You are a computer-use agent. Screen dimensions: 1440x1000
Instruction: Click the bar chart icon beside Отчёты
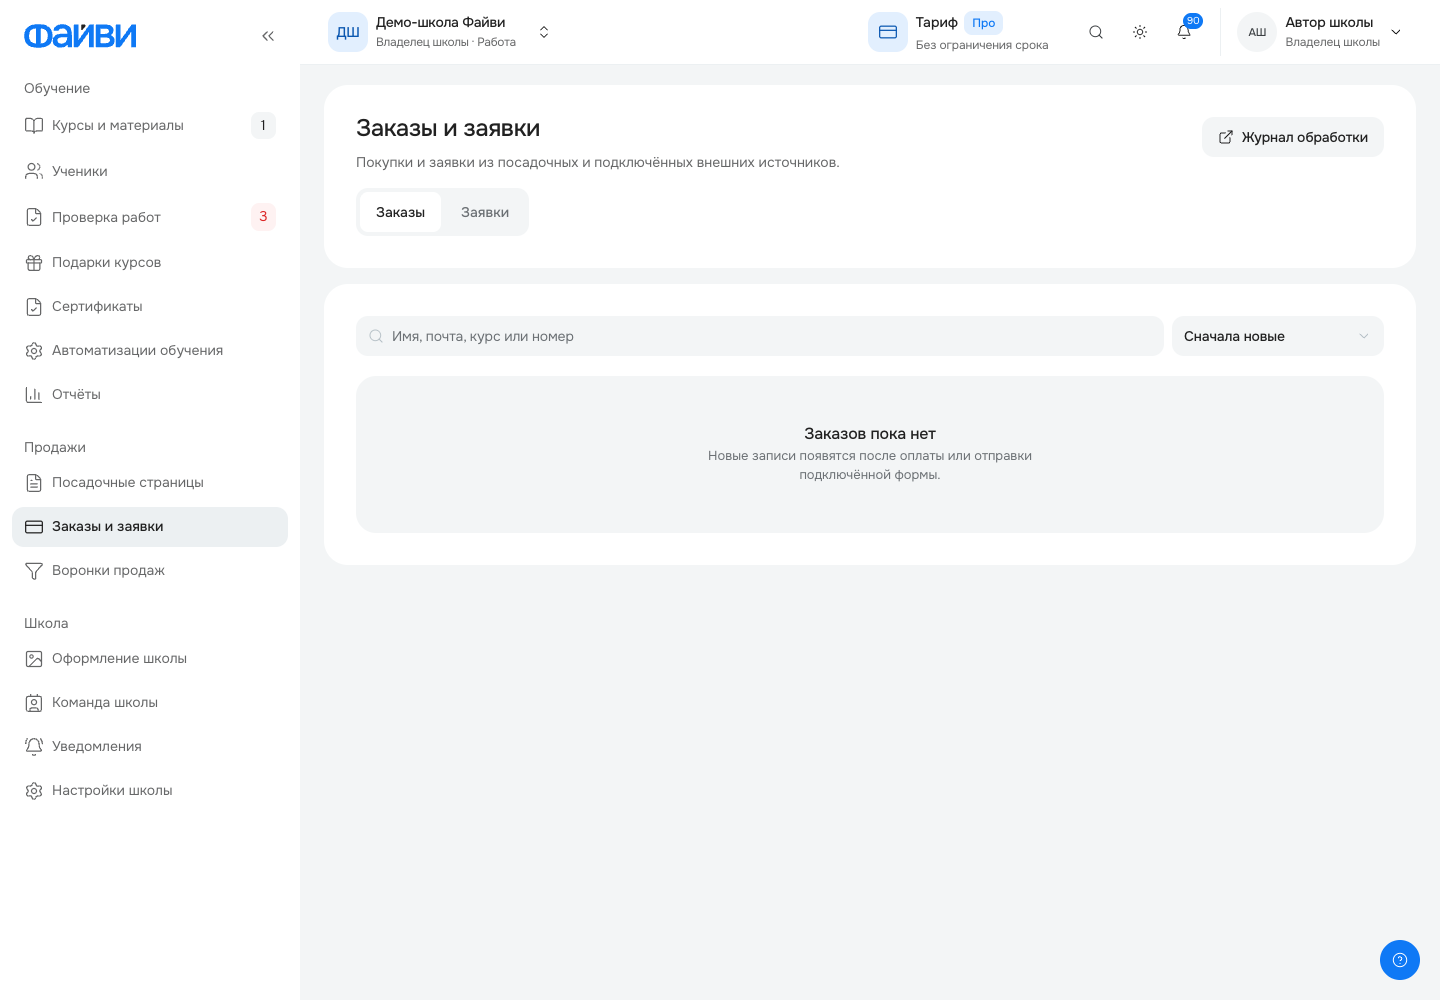[34, 394]
